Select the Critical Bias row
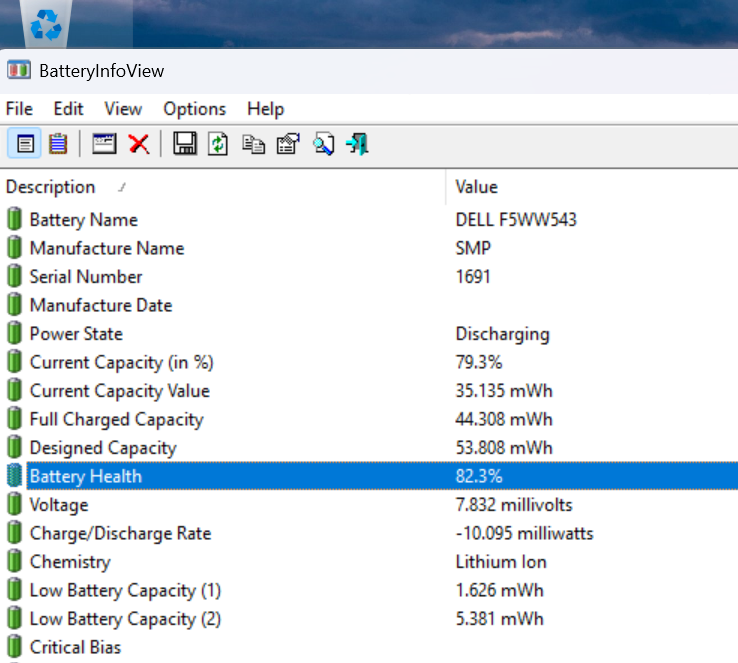The width and height of the screenshot is (738, 663). tap(369, 647)
